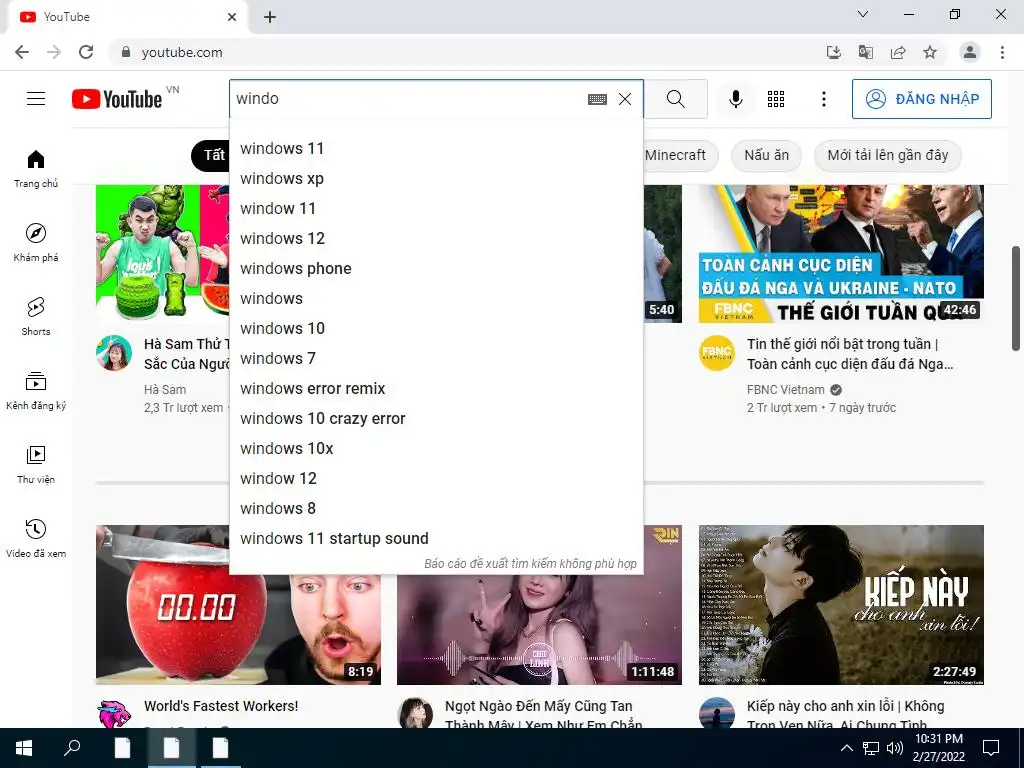The height and width of the screenshot is (768, 1024).
Task: Select suggestion "windows 7"
Action: (x=436, y=359)
